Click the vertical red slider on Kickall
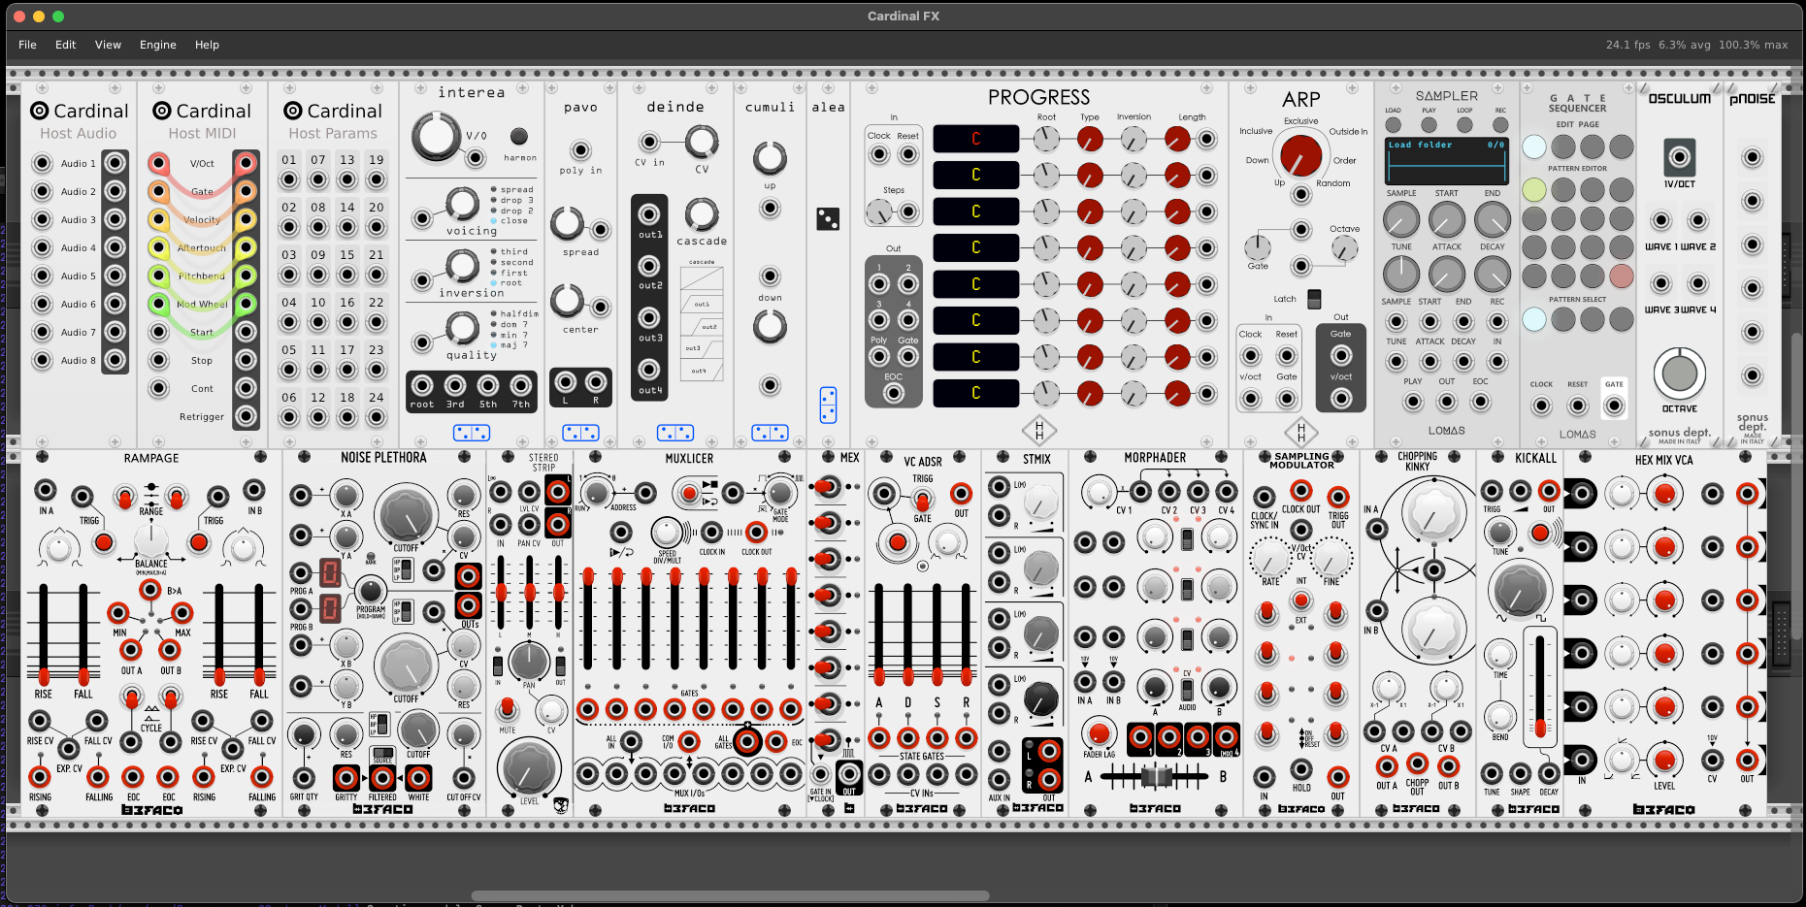Viewport: 1806px width, 907px height. click(1540, 728)
